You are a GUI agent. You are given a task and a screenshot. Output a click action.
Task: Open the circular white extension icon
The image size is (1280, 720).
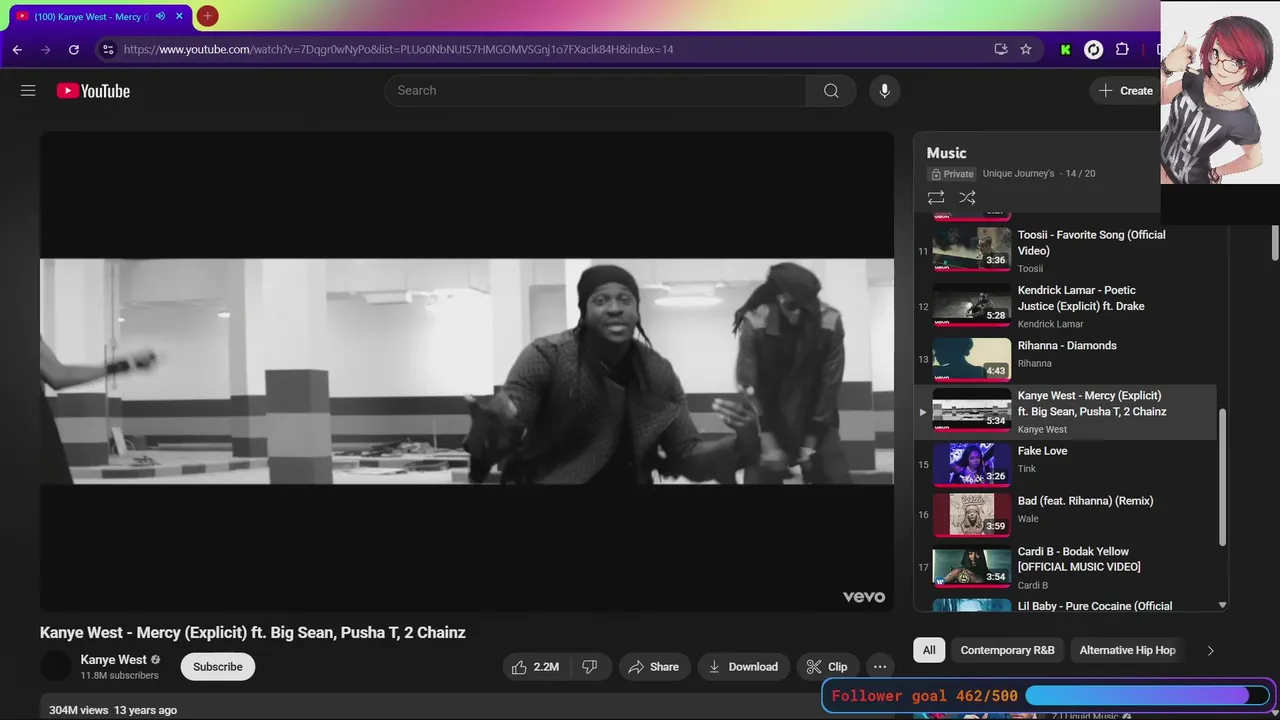(1094, 49)
